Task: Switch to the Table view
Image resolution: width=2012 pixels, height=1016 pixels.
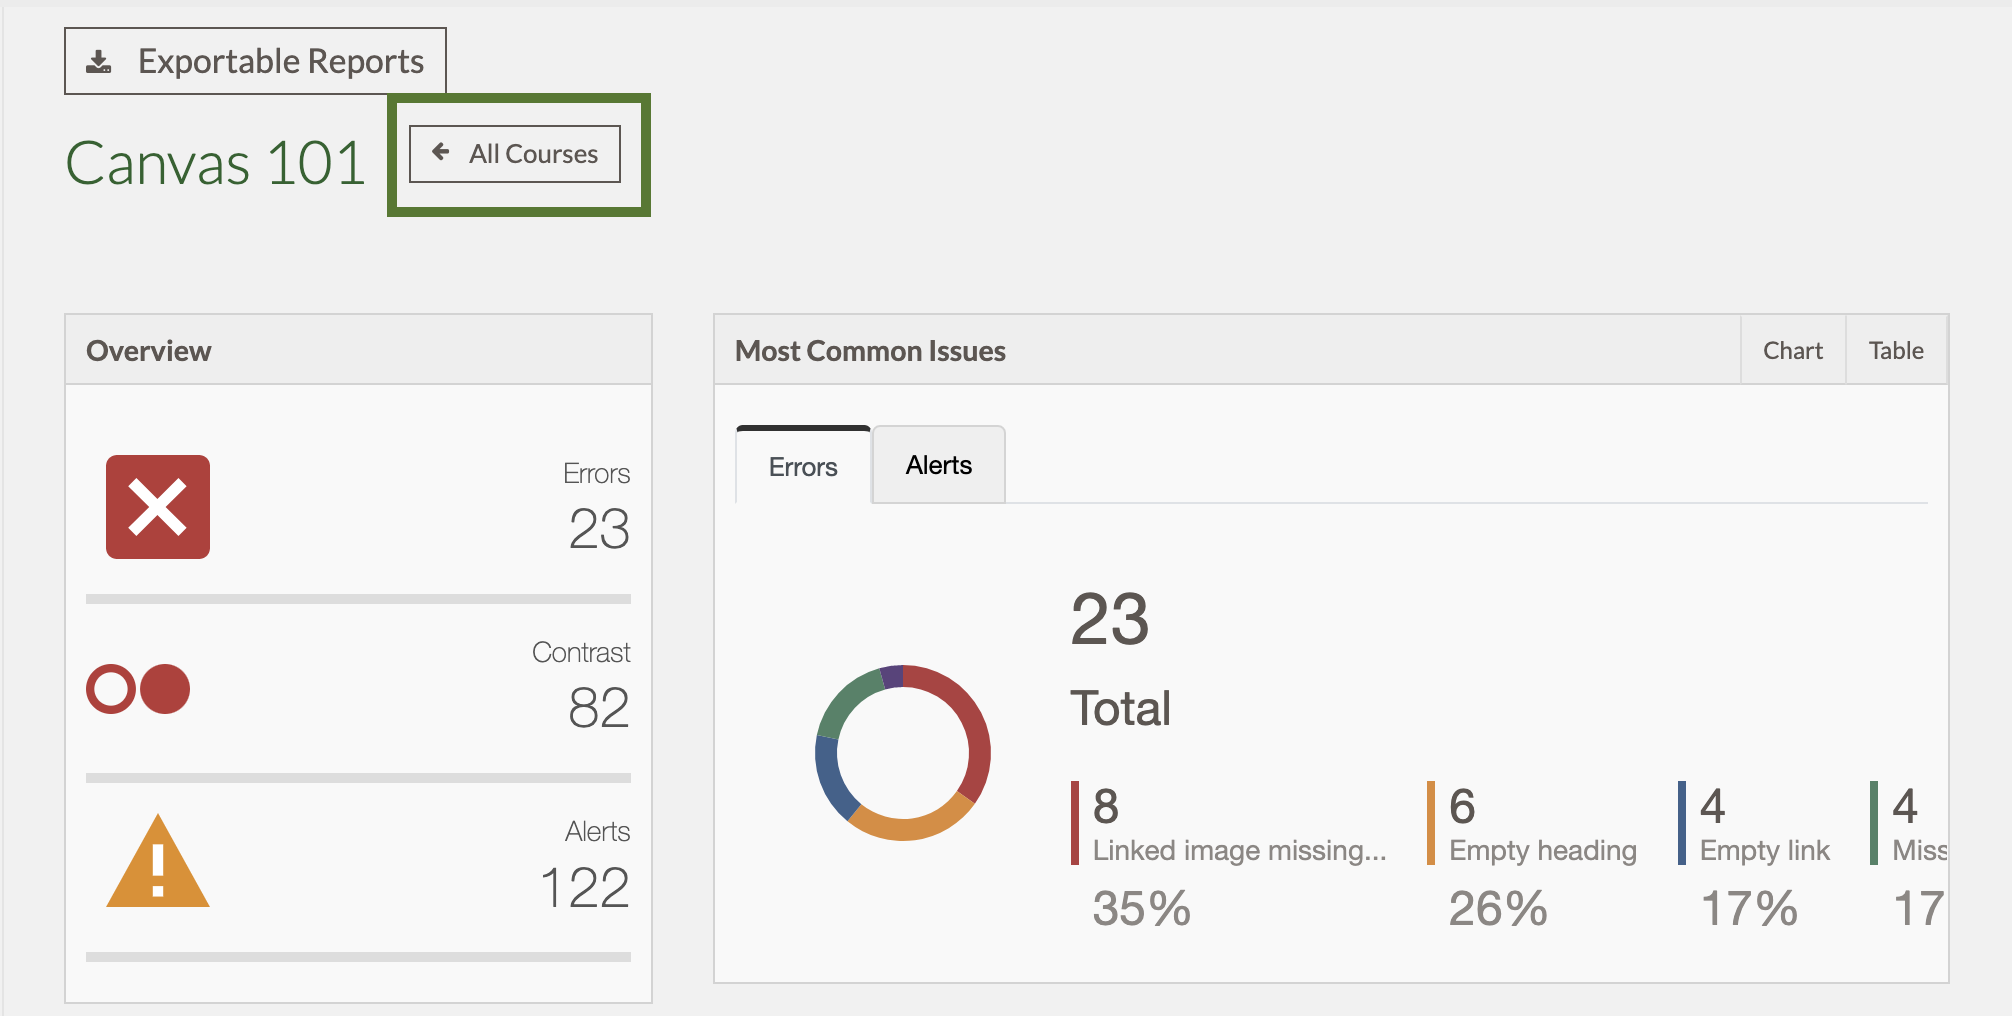Action: pos(1896,351)
